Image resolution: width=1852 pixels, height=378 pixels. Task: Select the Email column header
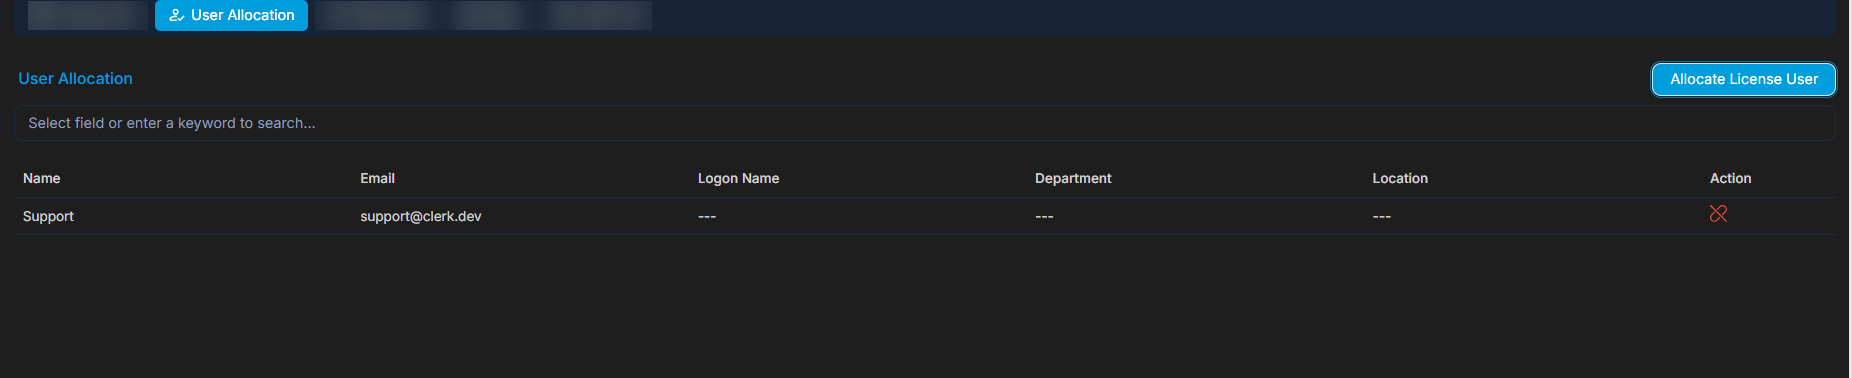[x=377, y=178]
